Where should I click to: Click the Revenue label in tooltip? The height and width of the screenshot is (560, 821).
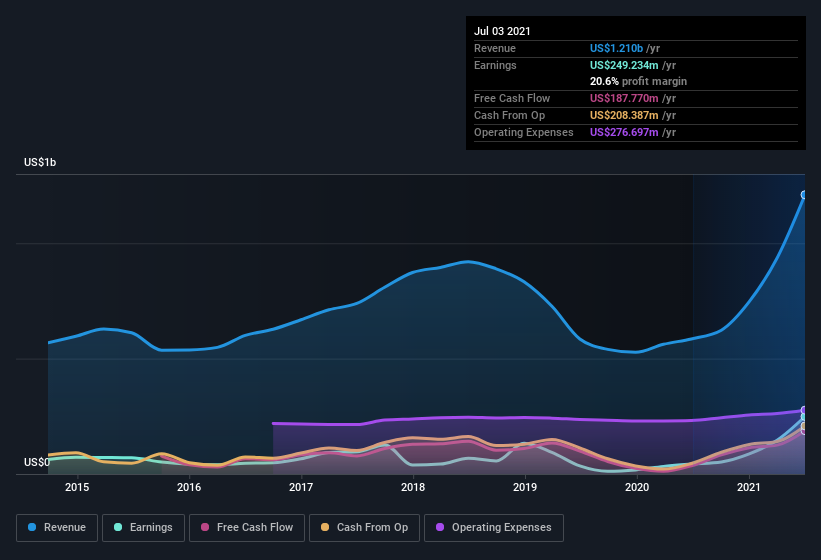click(495, 48)
